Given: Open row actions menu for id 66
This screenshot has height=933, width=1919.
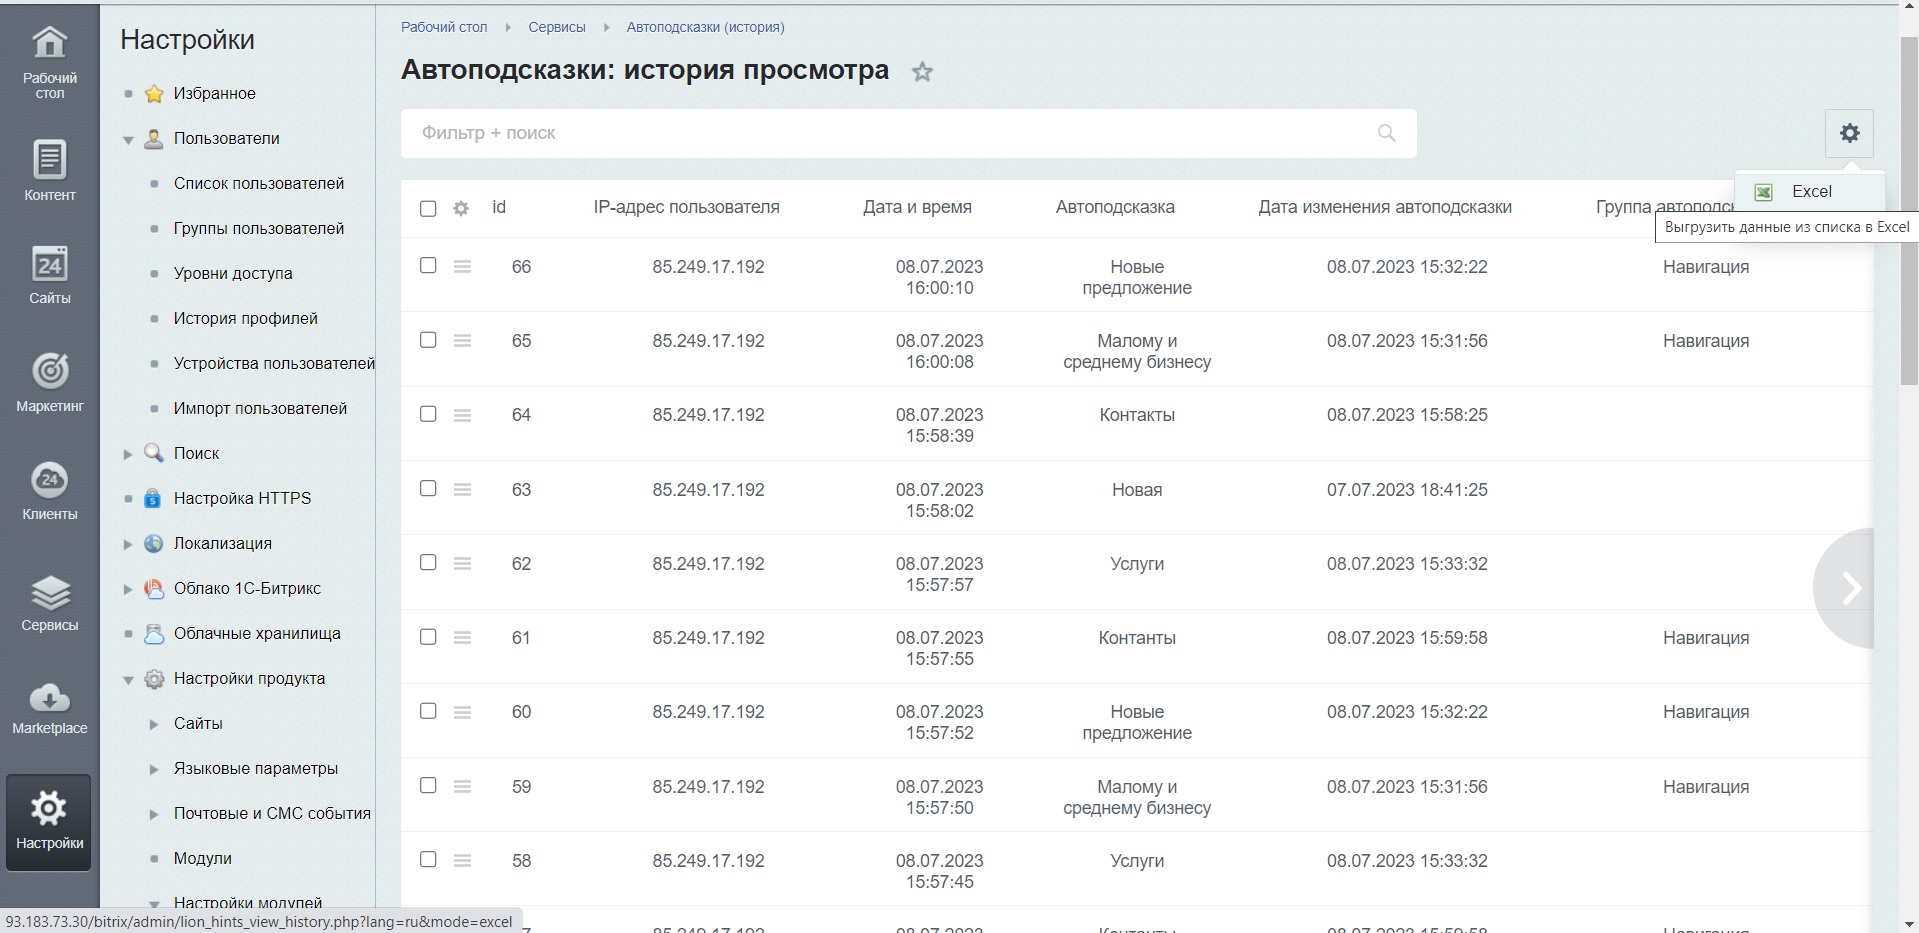Looking at the screenshot, I should coord(462,266).
